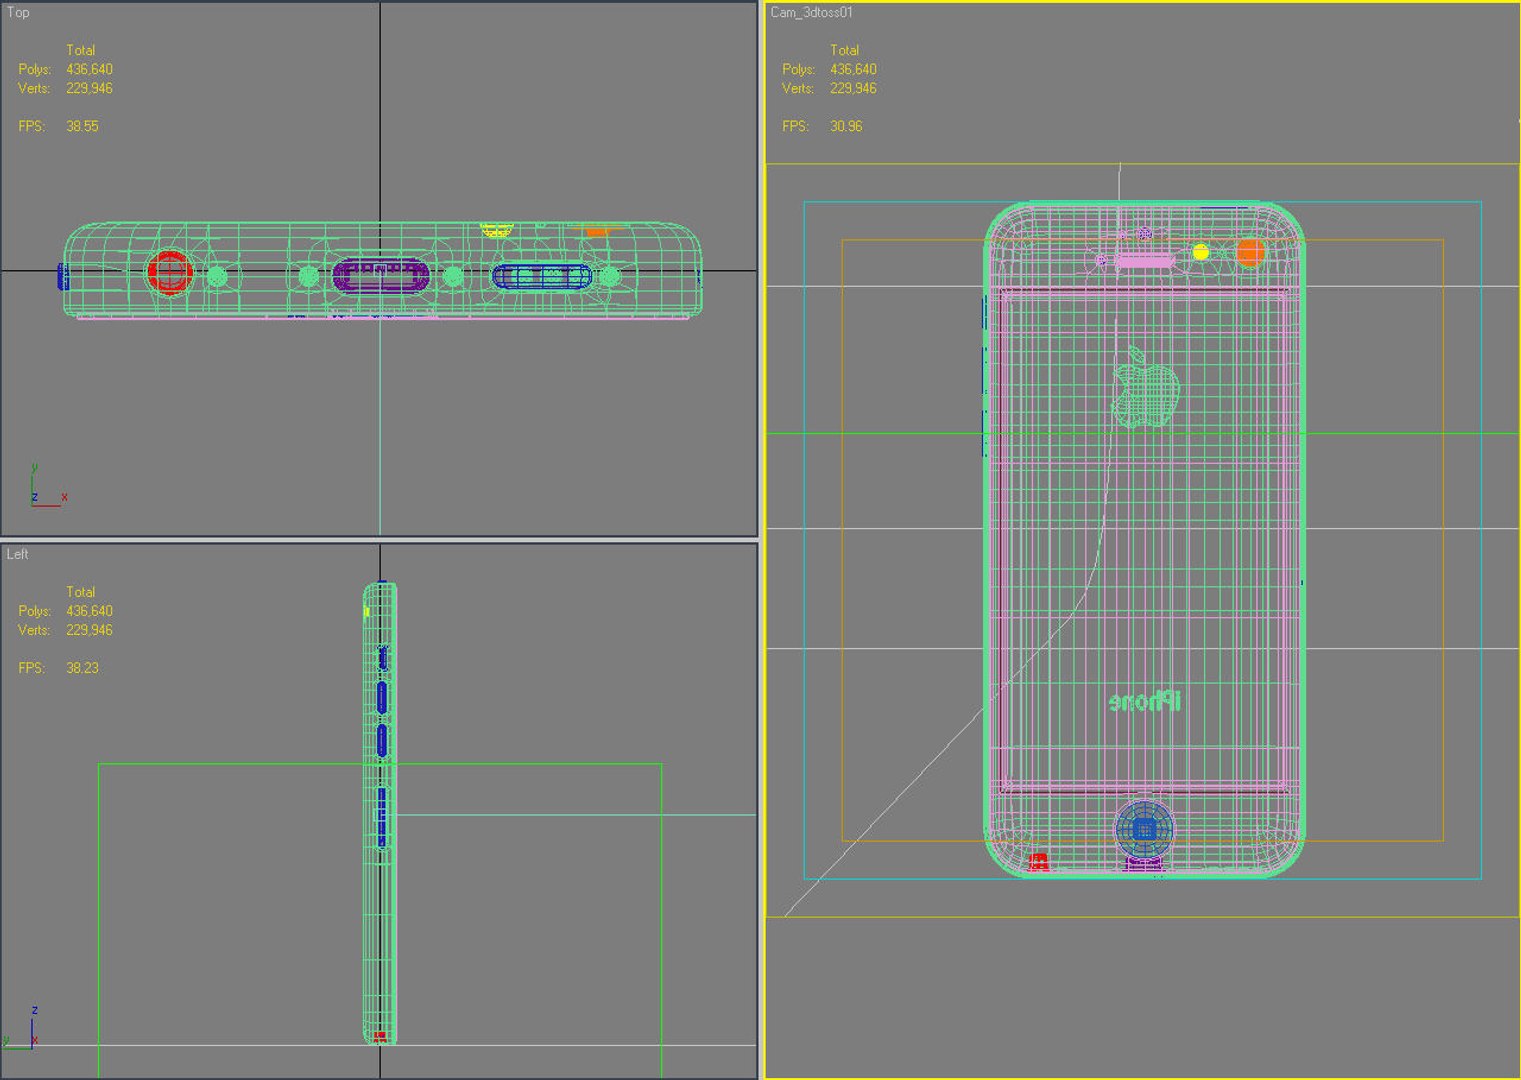The width and height of the screenshot is (1521, 1080).
Task: Select the purple dock connector in Top viewport
Action: click(x=380, y=275)
